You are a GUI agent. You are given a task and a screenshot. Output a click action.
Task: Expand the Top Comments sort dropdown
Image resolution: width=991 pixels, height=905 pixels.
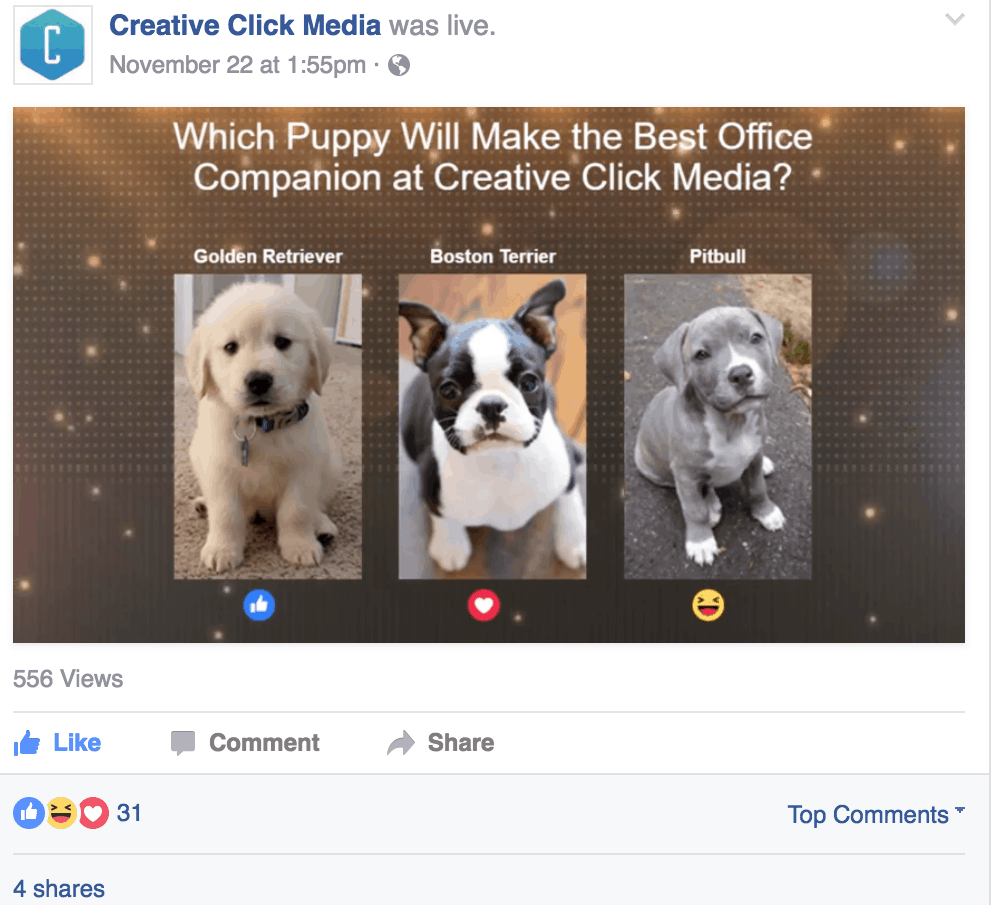876,815
